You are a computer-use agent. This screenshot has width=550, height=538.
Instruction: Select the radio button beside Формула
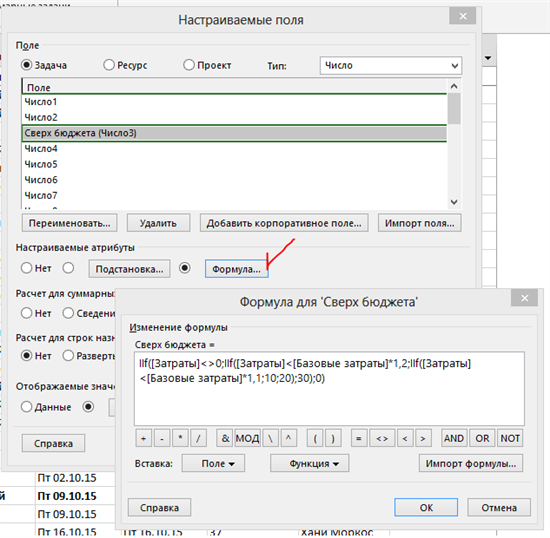coord(185,268)
